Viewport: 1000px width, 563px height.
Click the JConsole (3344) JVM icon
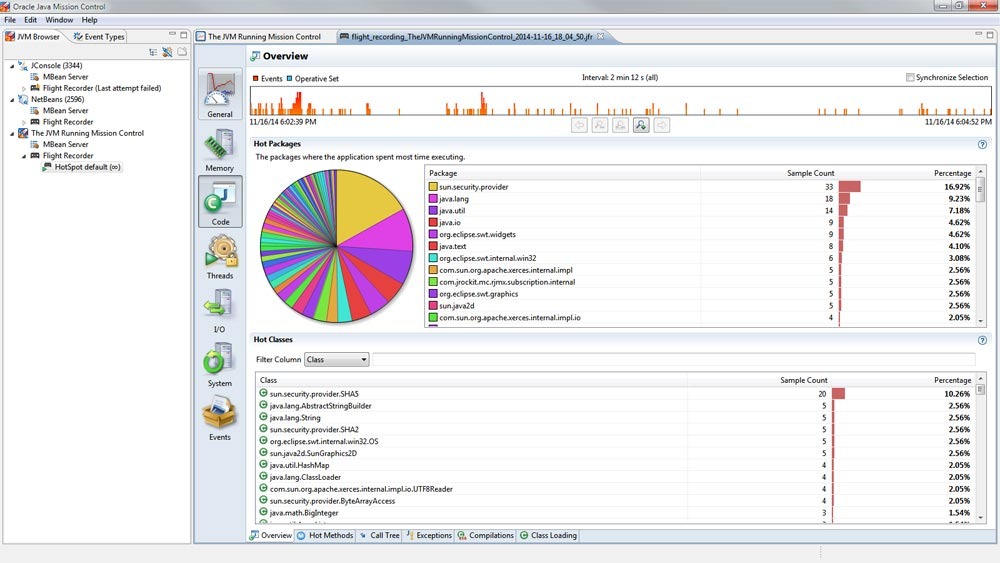click(x=23, y=66)
